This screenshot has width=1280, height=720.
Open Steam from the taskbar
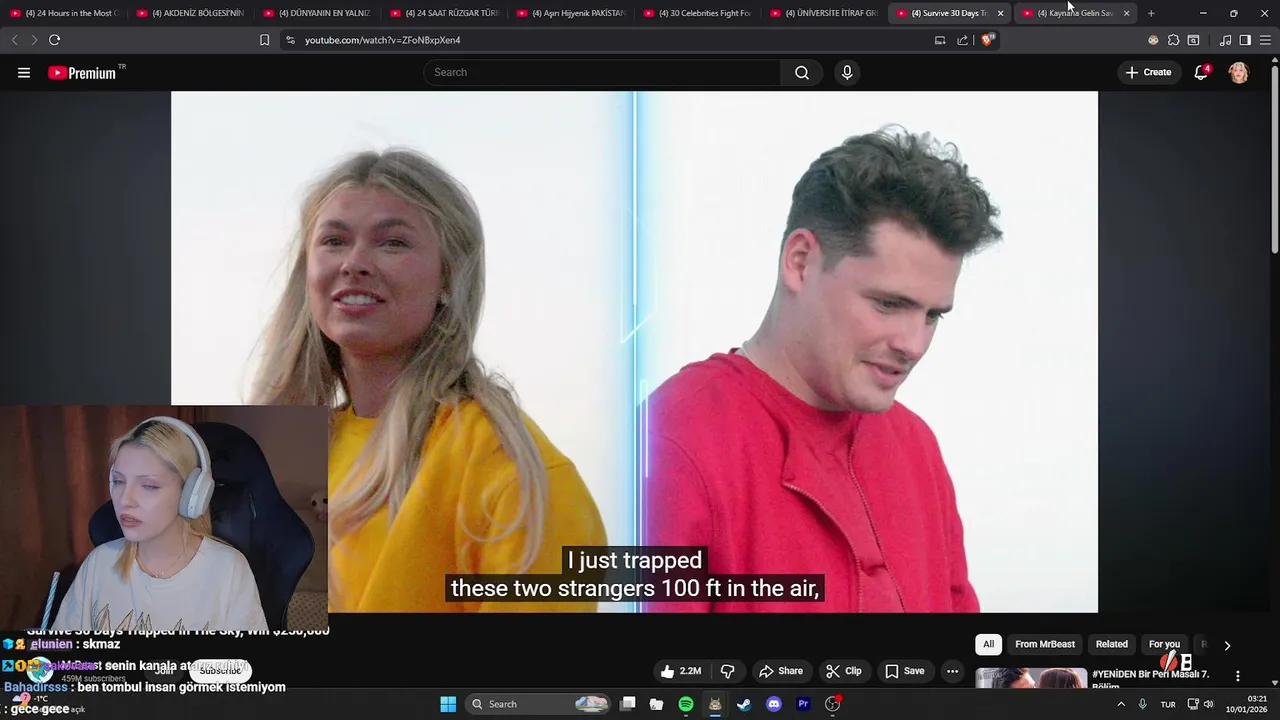coord(744,704)
